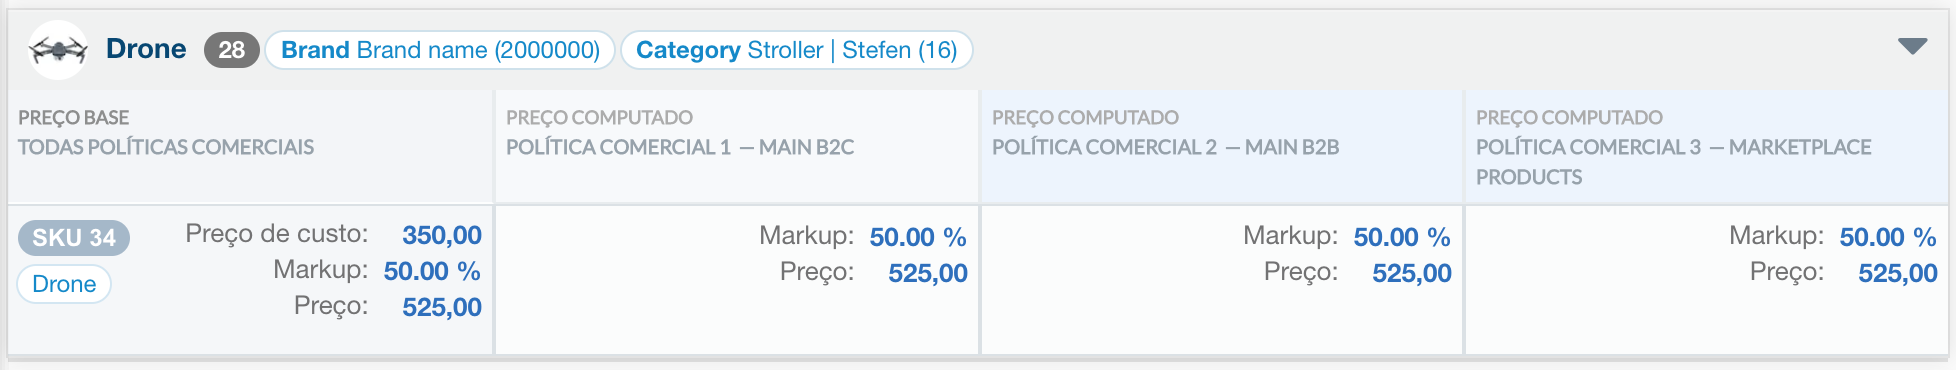Click the Drone product thumbnail image
This screenshot has height=370, width=1956.
click(58, 50)
